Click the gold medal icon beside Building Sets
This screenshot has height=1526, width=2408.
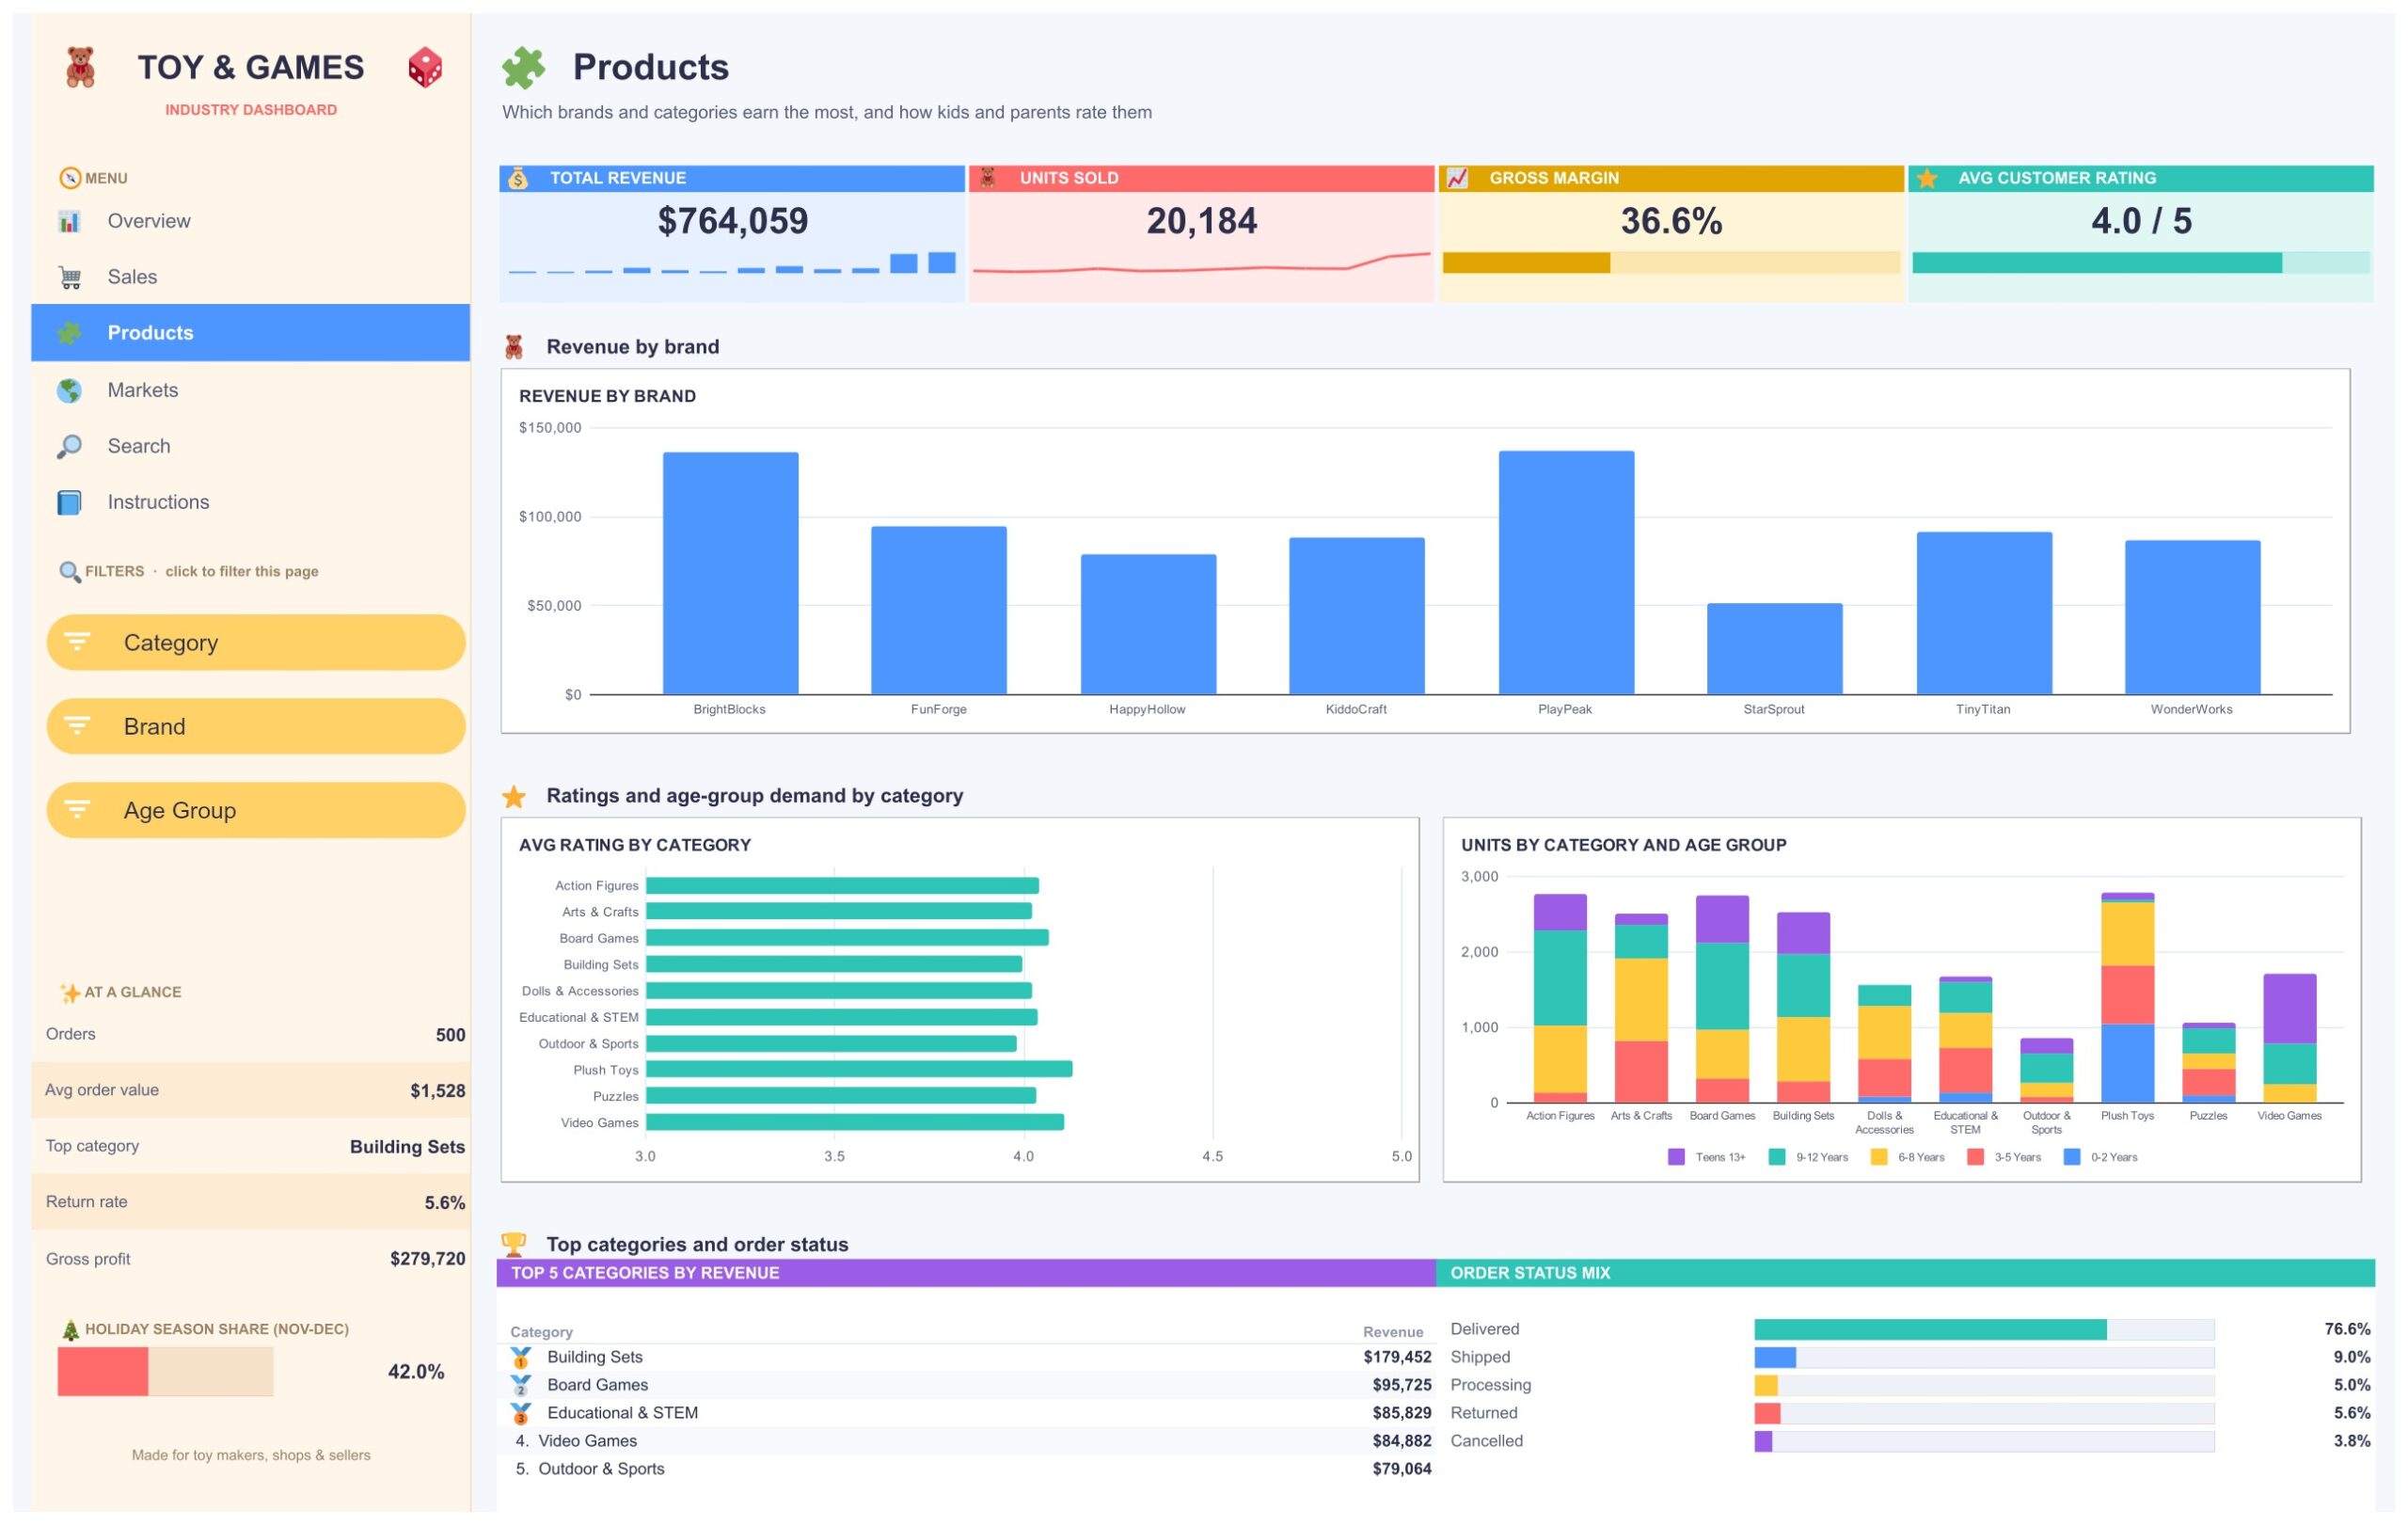(x=521, y=1358)
